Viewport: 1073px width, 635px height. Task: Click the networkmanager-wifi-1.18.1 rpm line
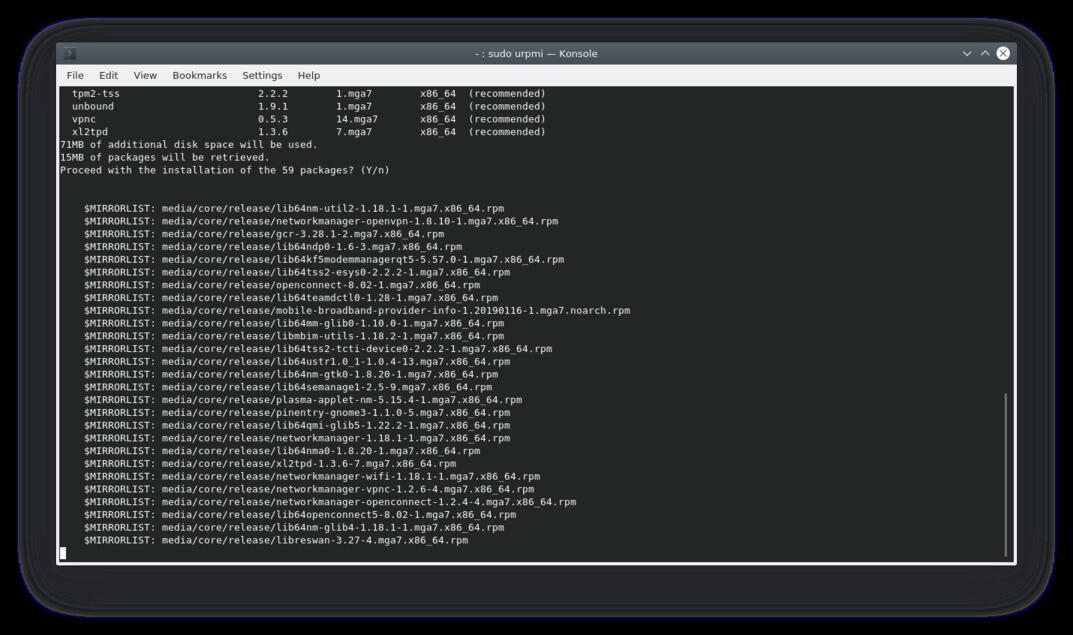(312, 477)
